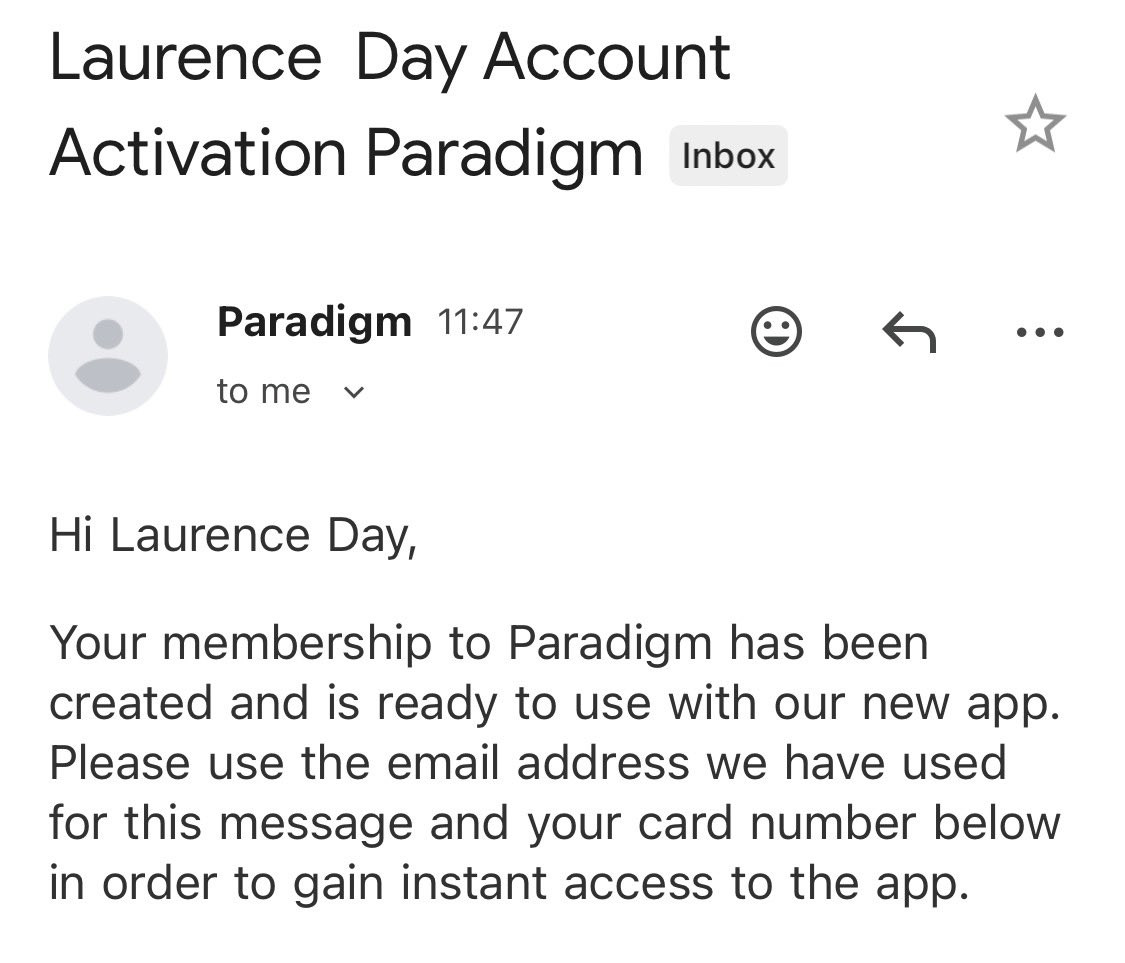Tap 'Activation Paradigm' in the subject
Image resolution: width=1125 pixels, height=963 pixels.
346,154
